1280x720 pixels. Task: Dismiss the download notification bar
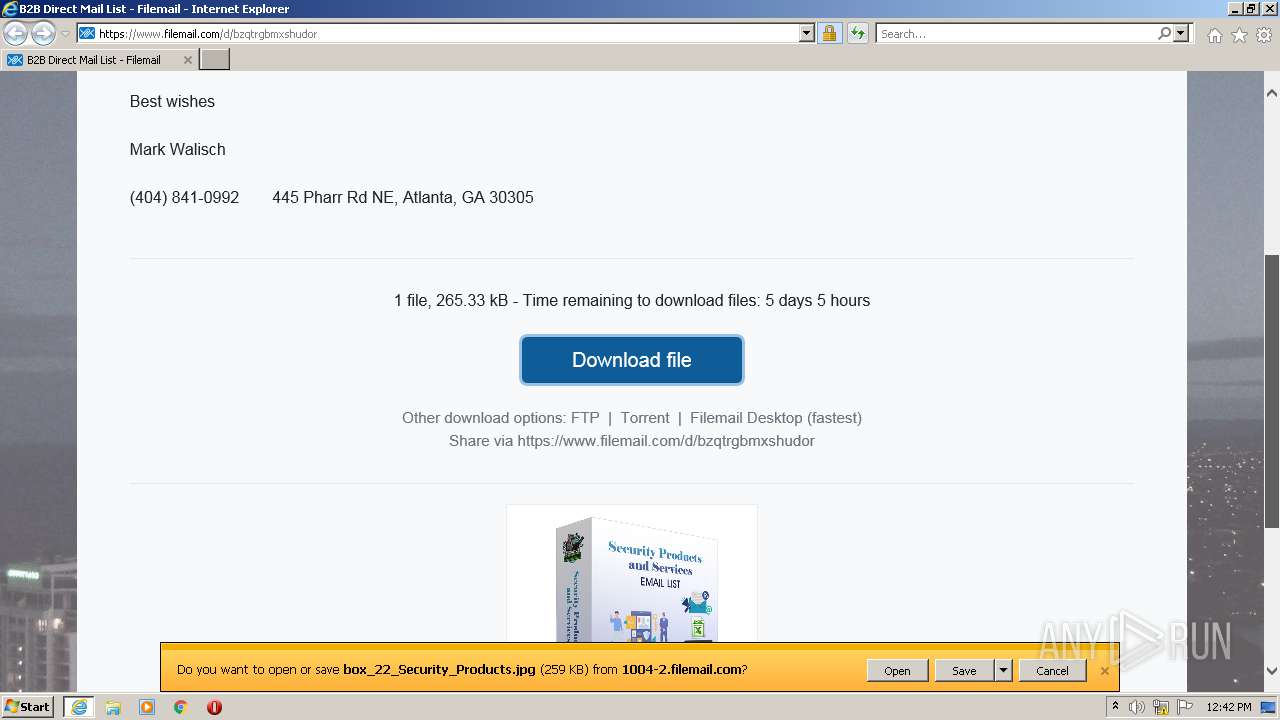pos(1104,671)
